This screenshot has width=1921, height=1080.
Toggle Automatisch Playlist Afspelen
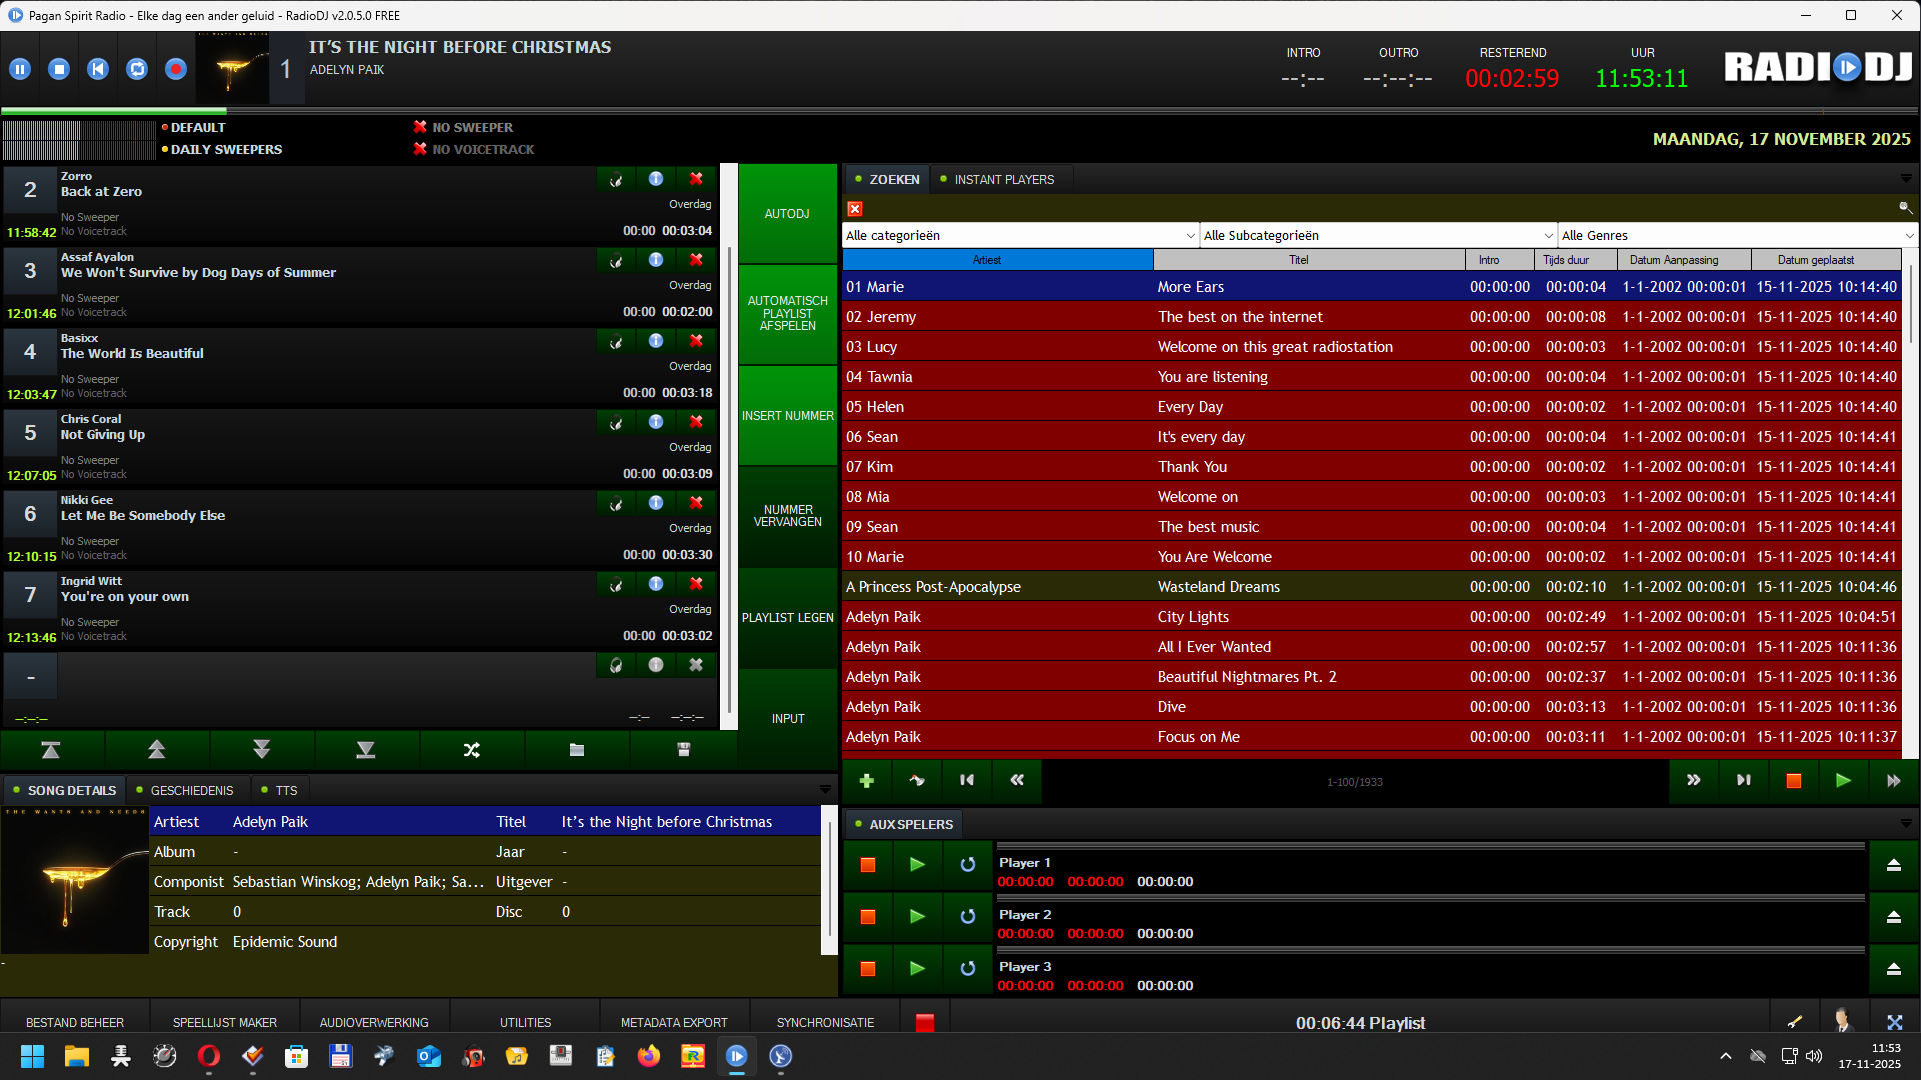[787, 314]
